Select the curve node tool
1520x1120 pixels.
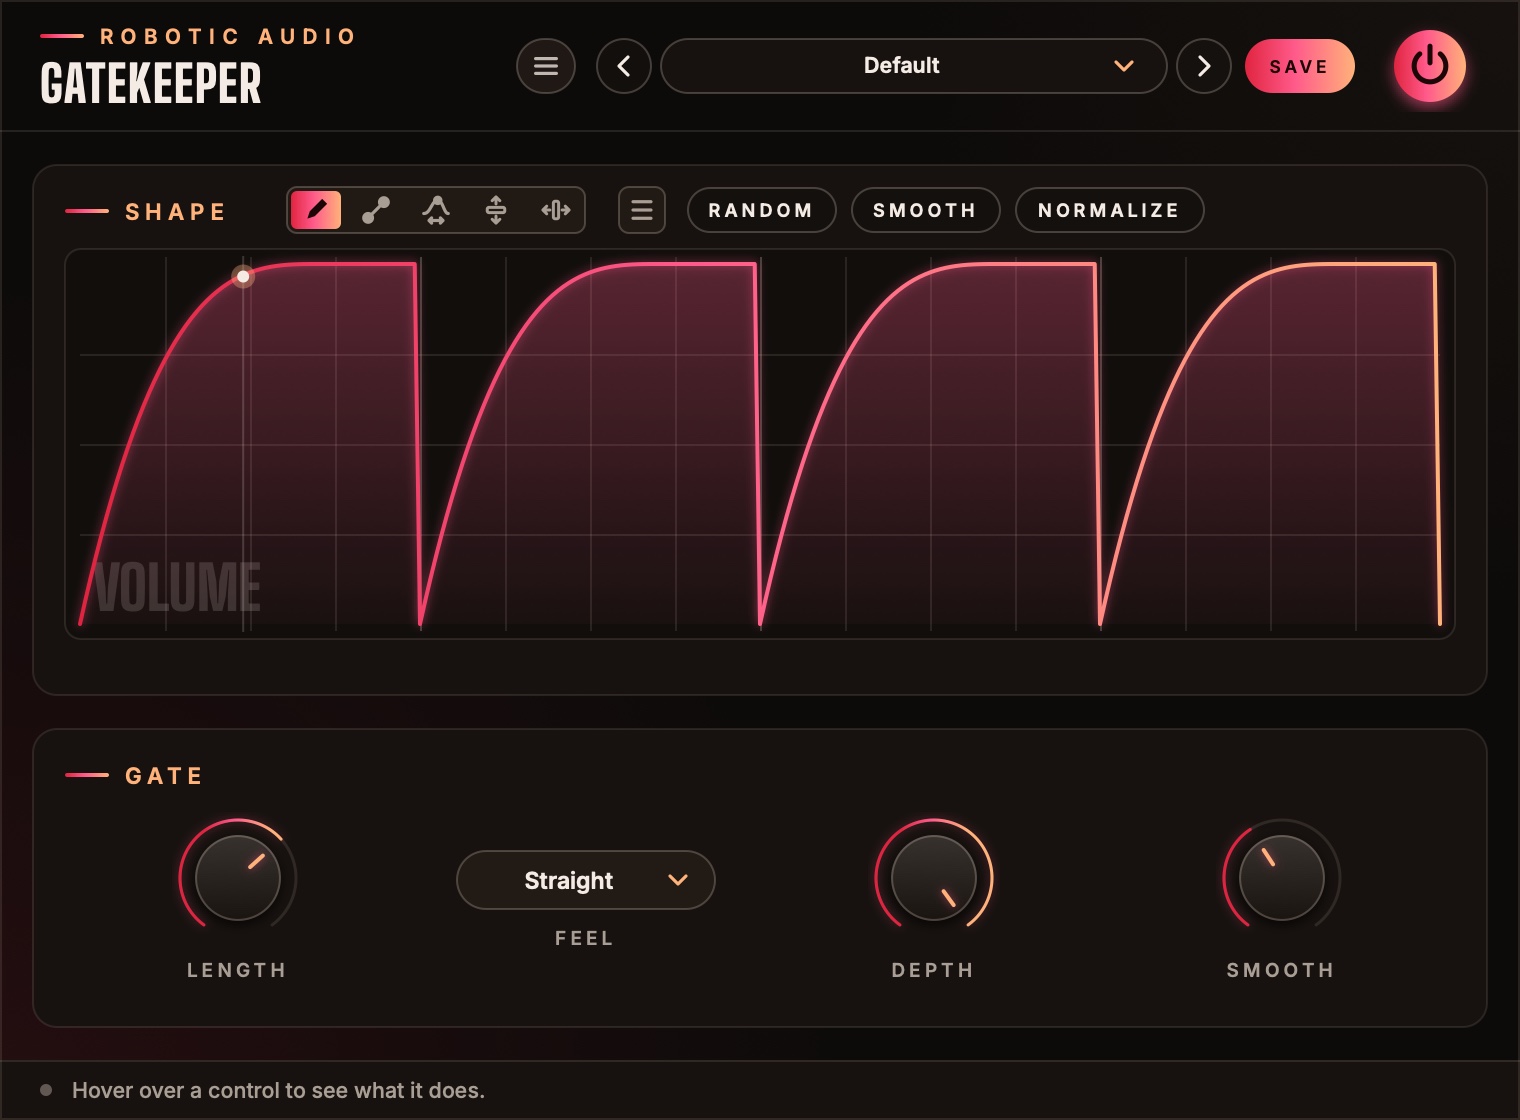pyautogui.click(x=436, y=210)
